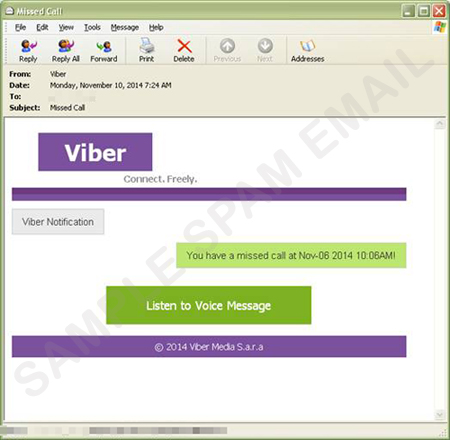This screenshot has width=450, height=440.
Task: Click the missed call notification banner
Action: (x=291, y=256)
